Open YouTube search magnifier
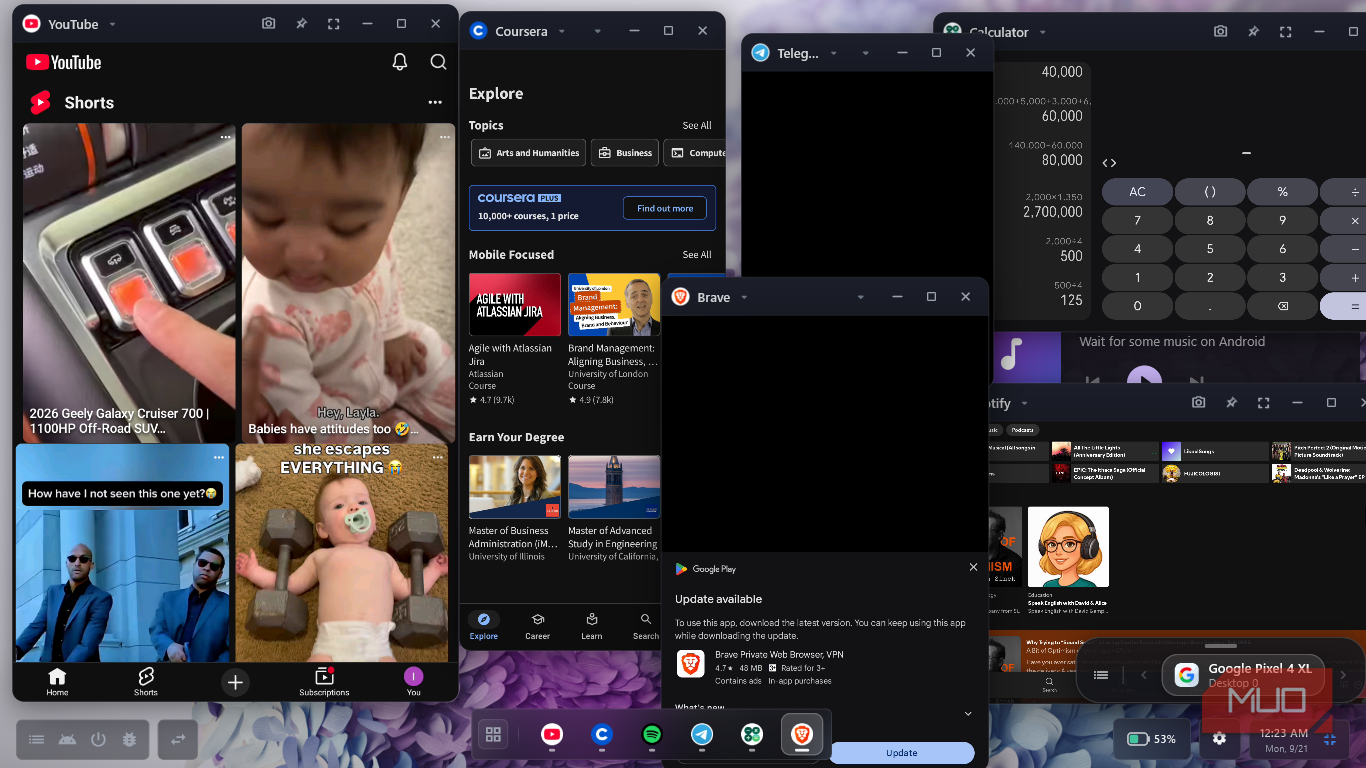This screenshot has width=1366, height=768. coord(438,62)
